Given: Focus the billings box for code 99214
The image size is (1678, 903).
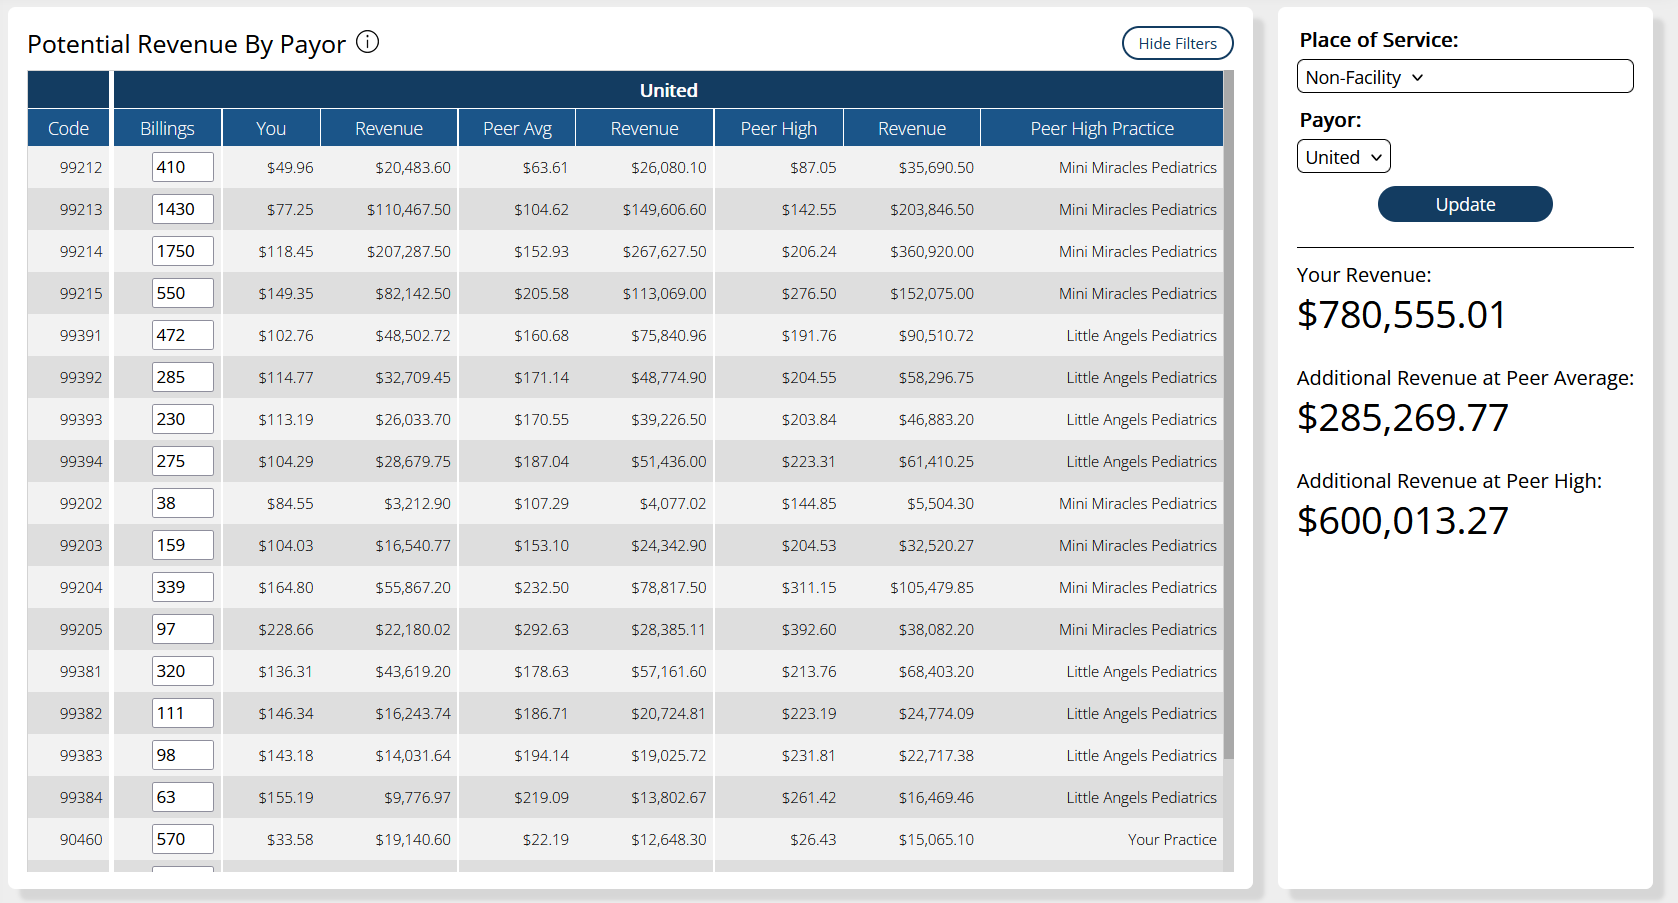Looking at the screenshot, I should point(182,251).
